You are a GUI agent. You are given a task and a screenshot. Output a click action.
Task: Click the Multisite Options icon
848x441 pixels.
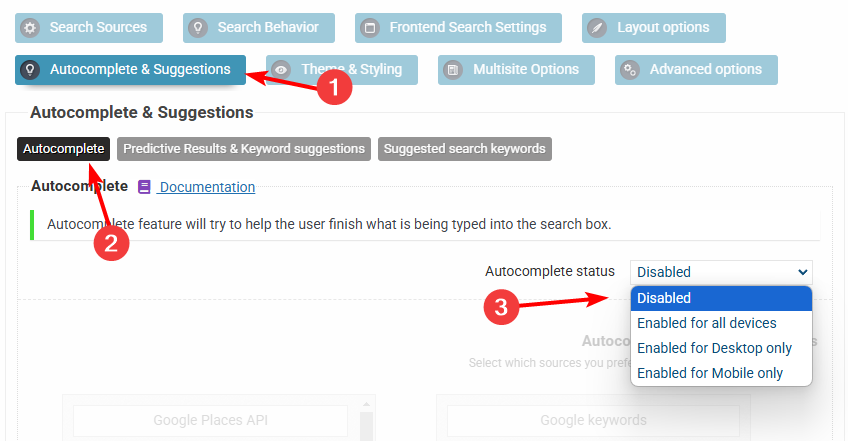pos(453,70)
